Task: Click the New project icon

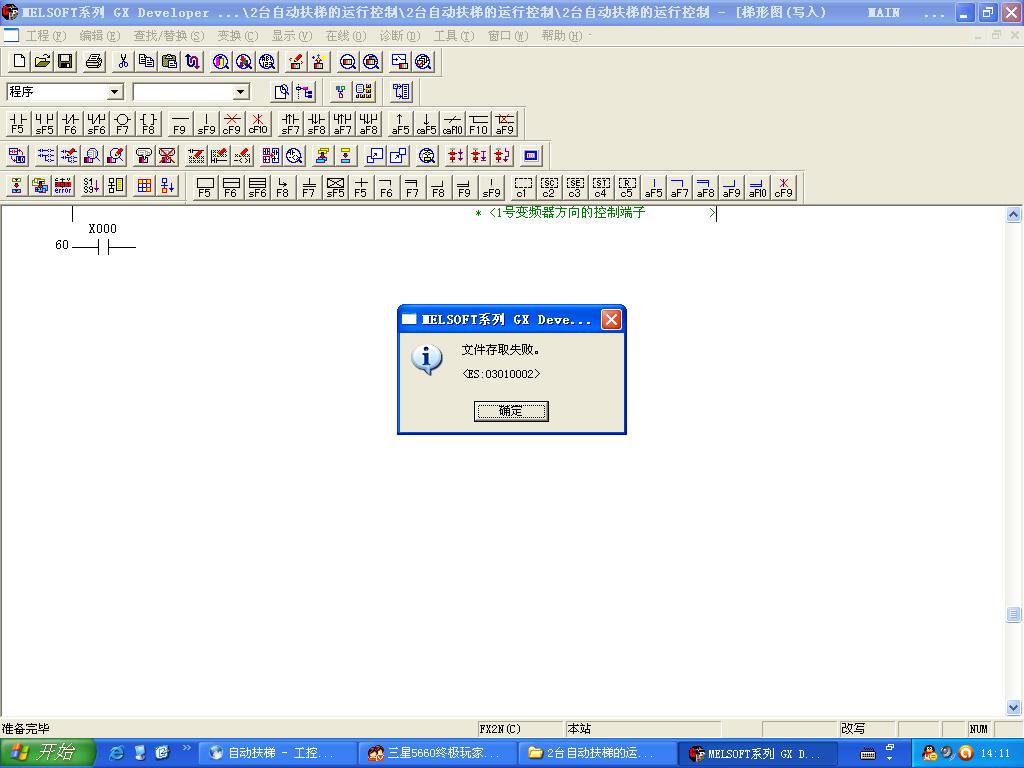Action: click(19, 62)
